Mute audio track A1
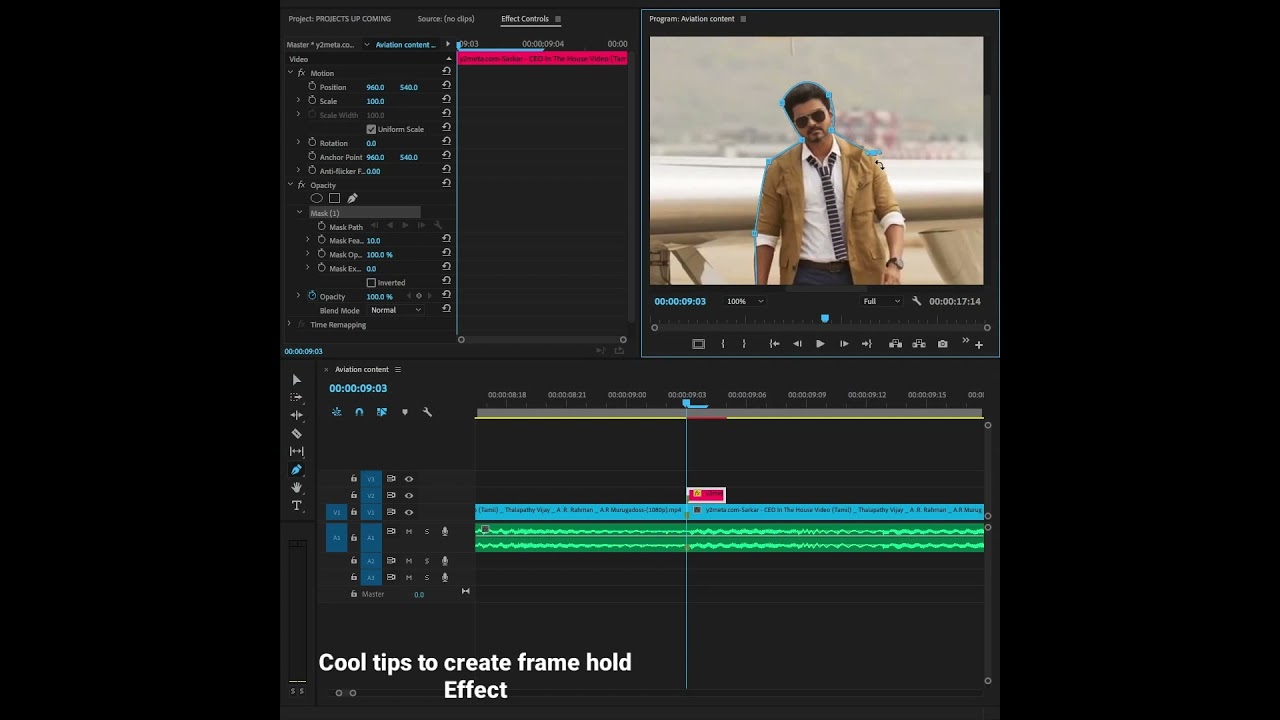Viewport: 1280px width, 720px height. (x=409, y=531)
